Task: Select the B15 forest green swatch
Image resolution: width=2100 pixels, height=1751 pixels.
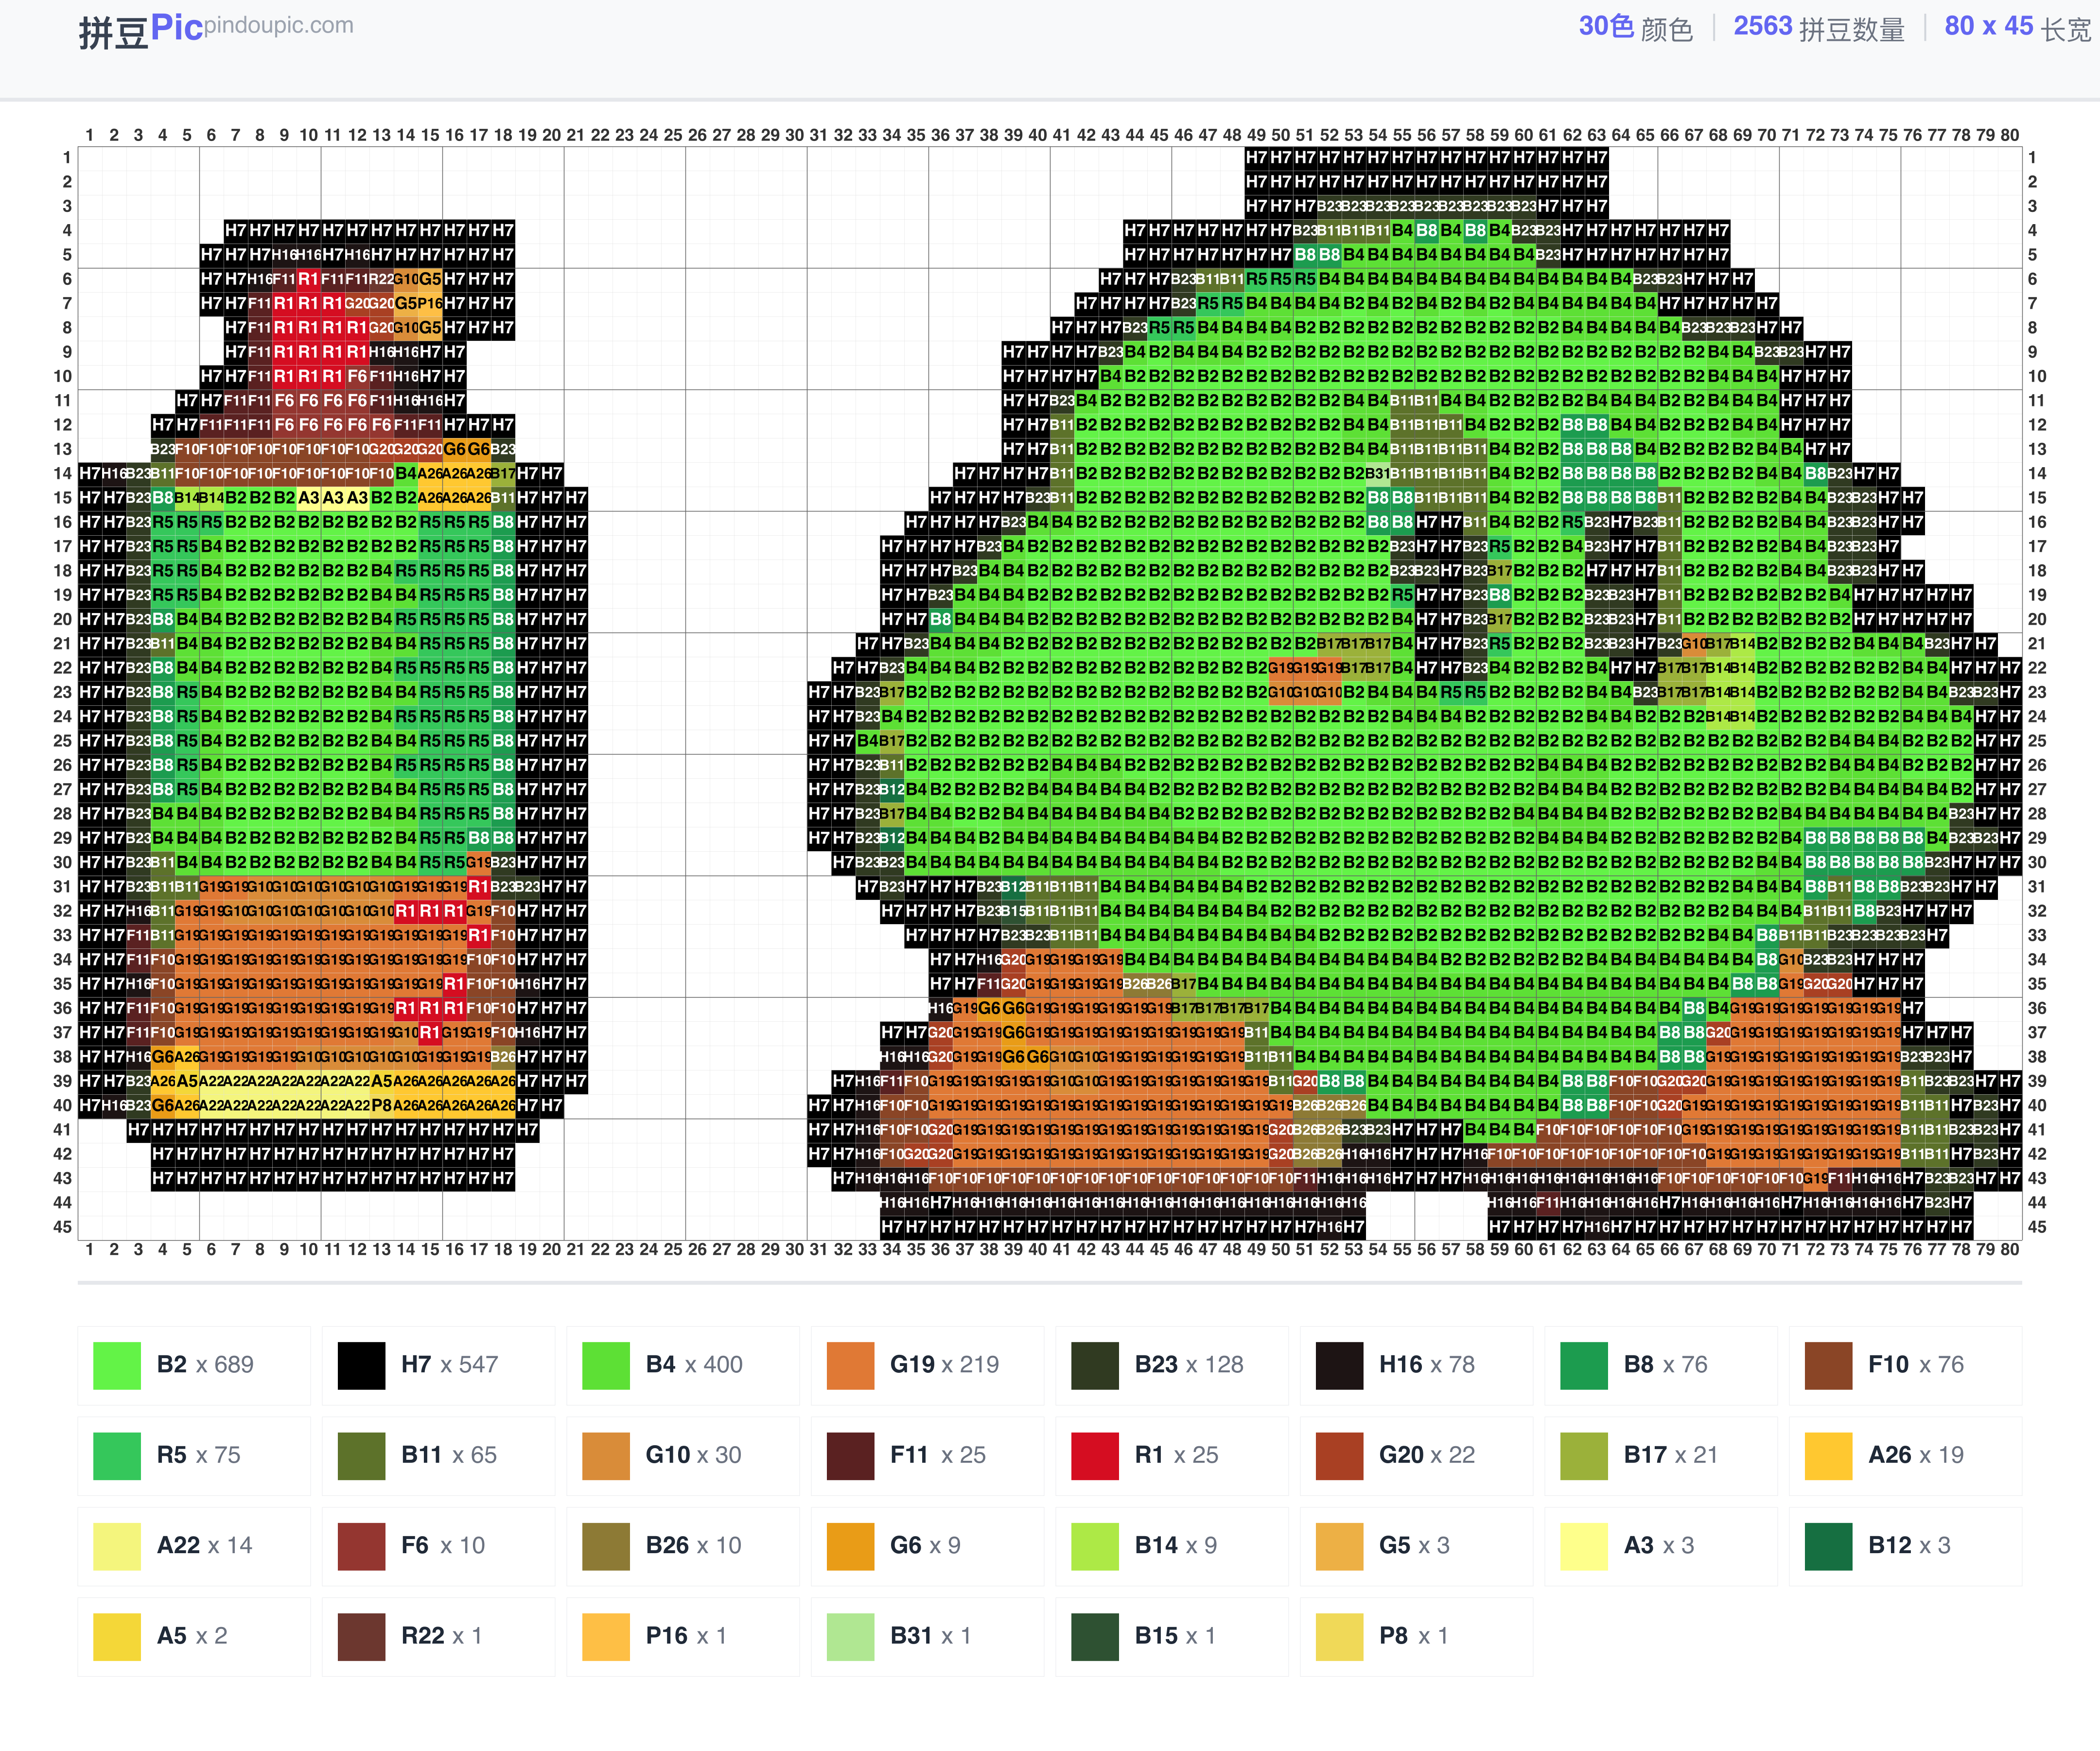Action: tap(1095, 1636)
